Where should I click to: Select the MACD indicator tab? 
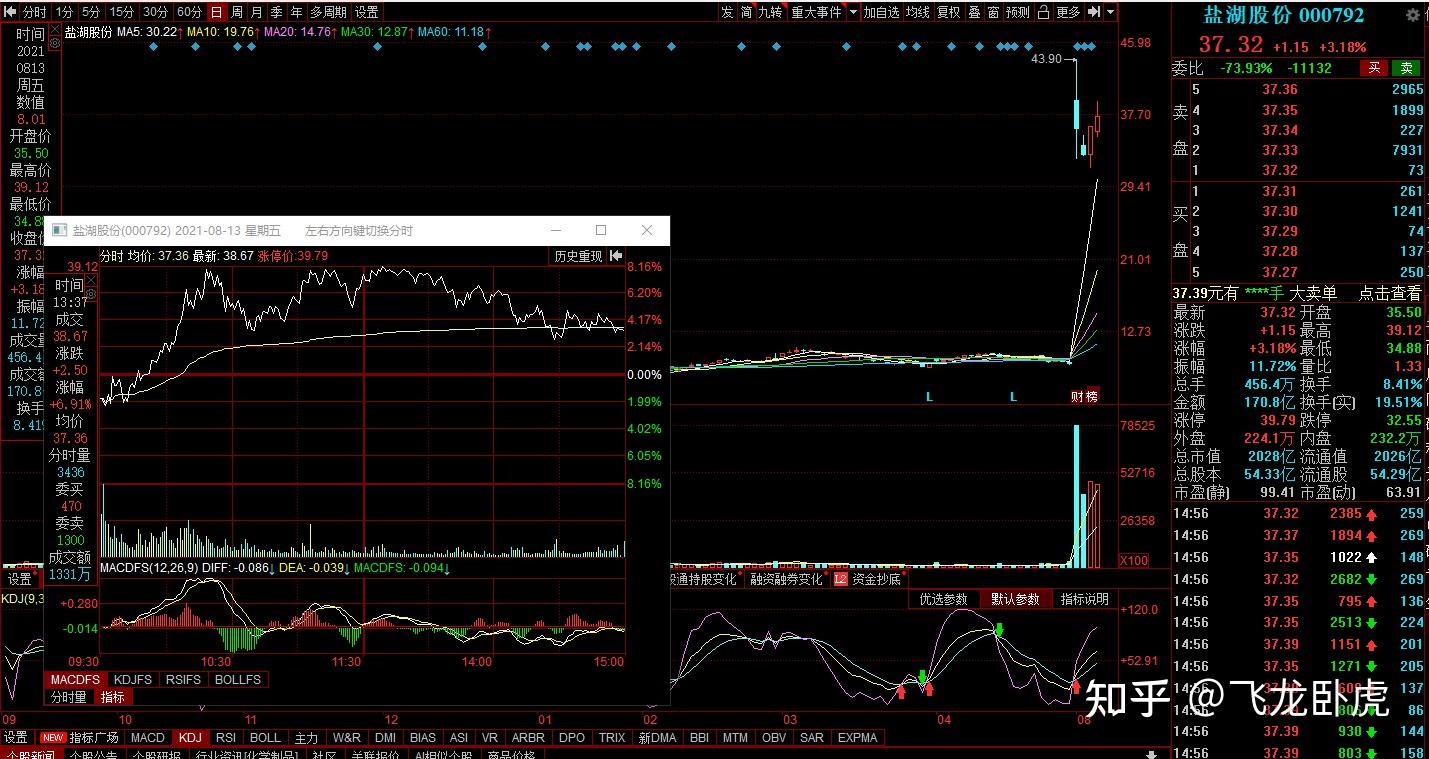147,738
